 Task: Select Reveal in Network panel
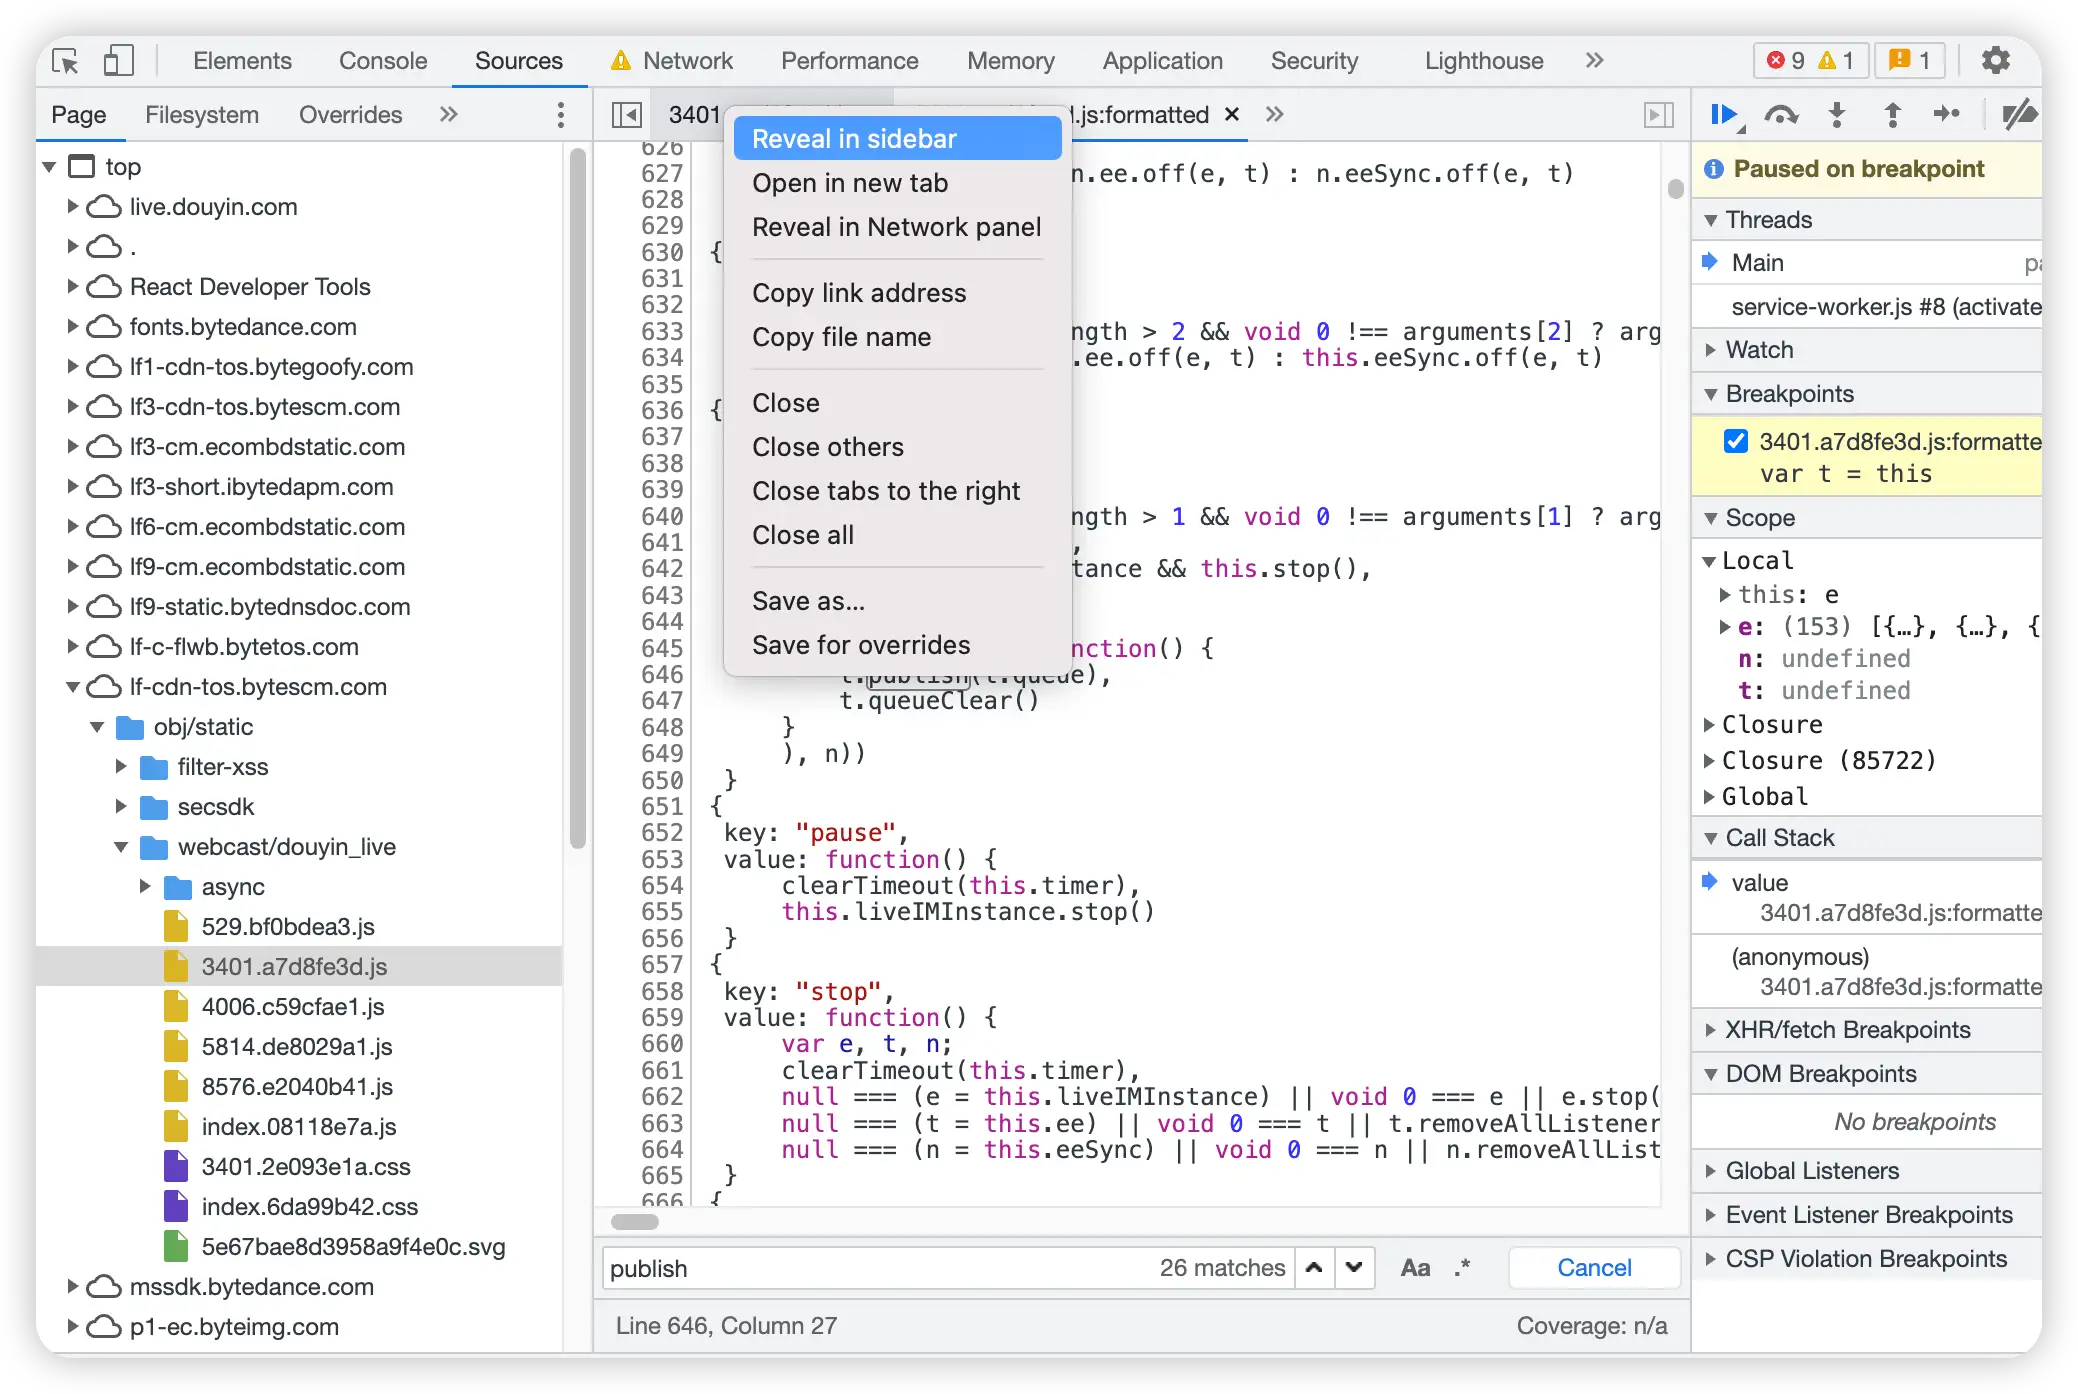[897, 227]
